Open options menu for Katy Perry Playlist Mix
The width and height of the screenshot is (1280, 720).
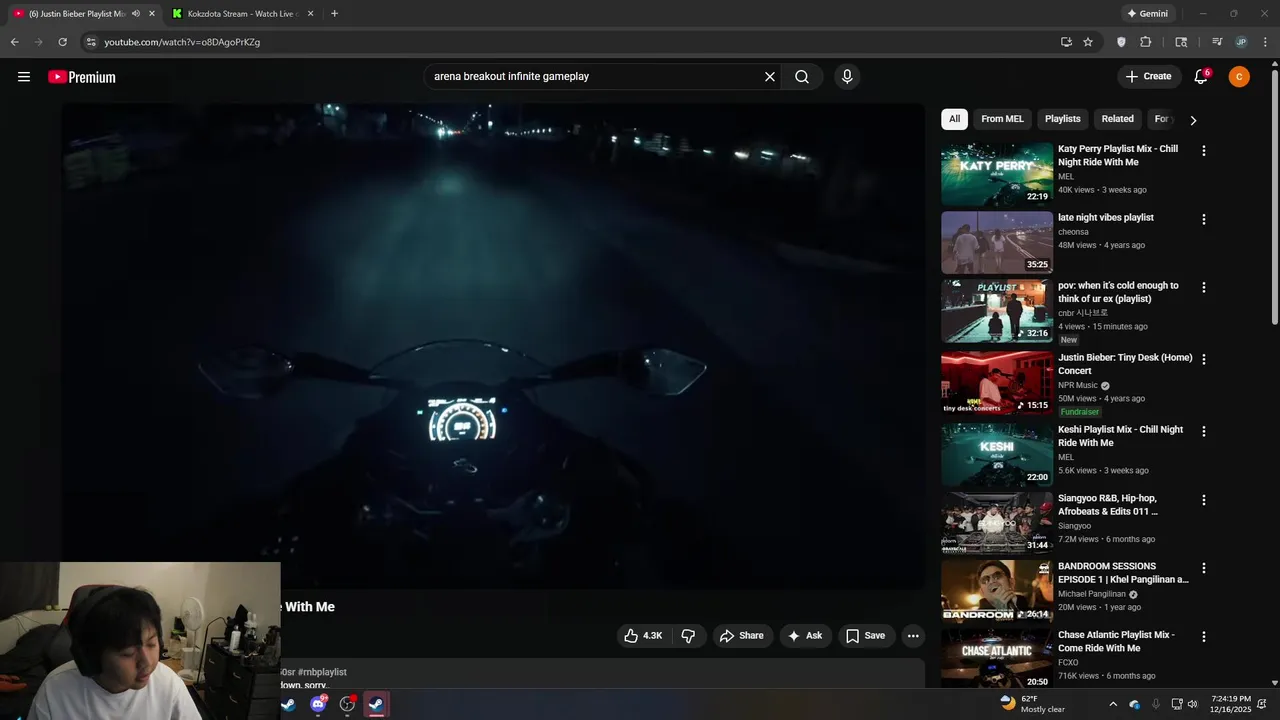[x=1204, y=151]
